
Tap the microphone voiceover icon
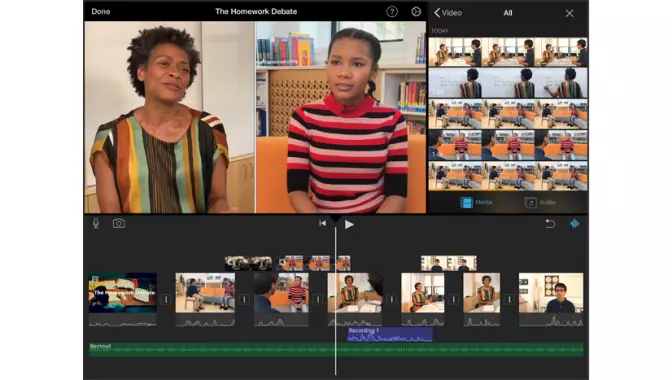tap(96, 223)
